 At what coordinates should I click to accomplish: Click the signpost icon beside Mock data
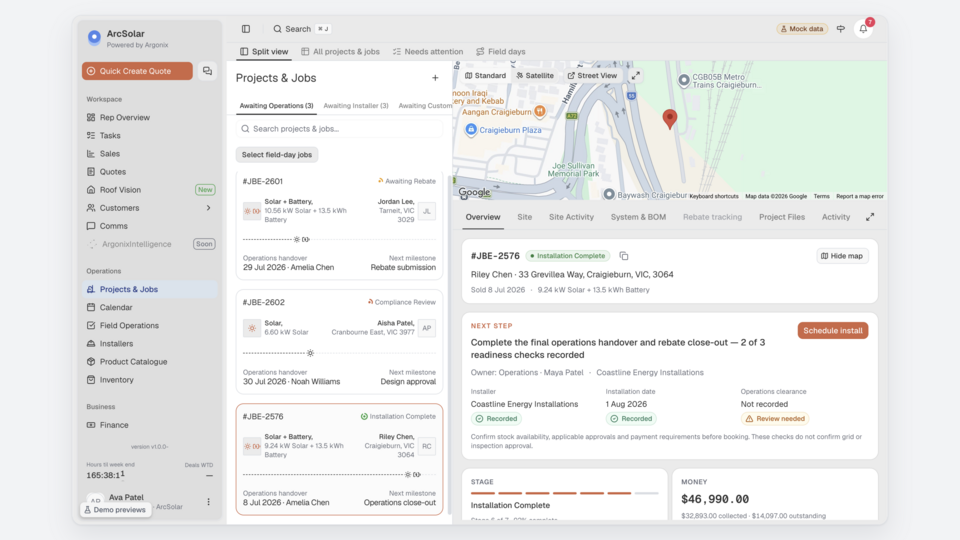tap(841, 29)
